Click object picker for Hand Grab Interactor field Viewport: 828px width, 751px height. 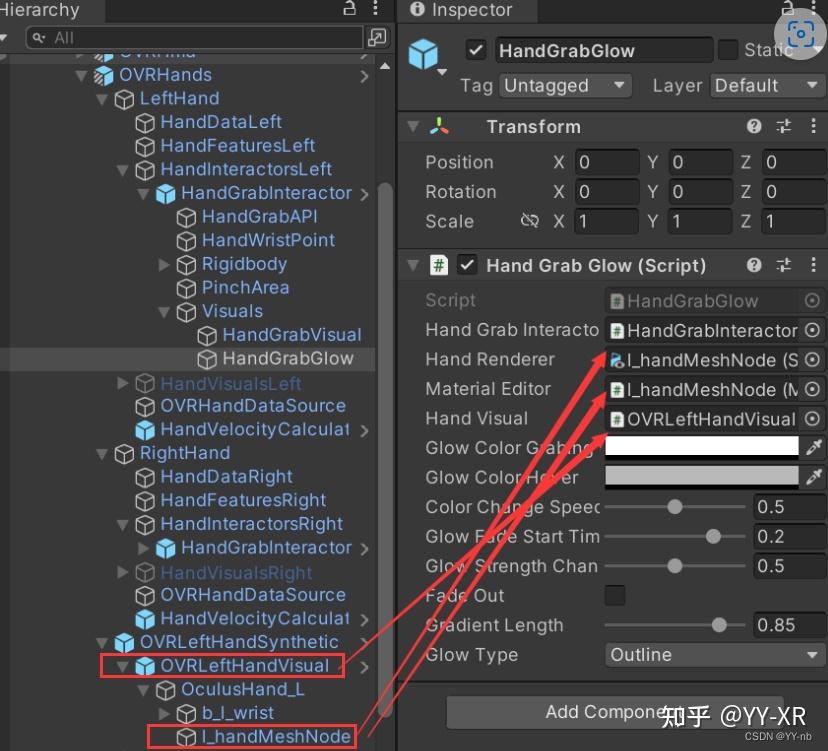pyautogui.click(x=812, y=330)
